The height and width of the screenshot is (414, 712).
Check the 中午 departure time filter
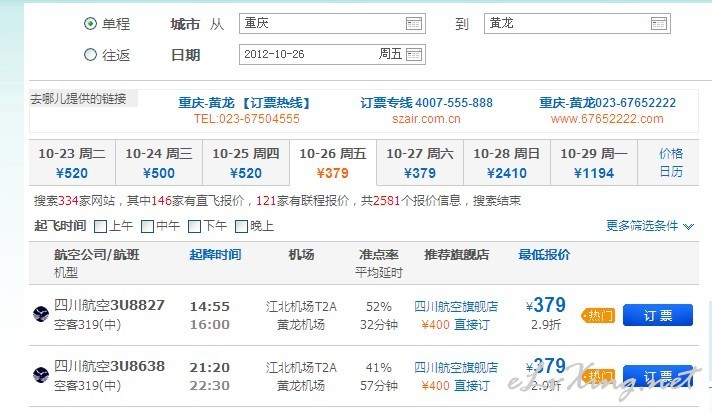[148, 226]
